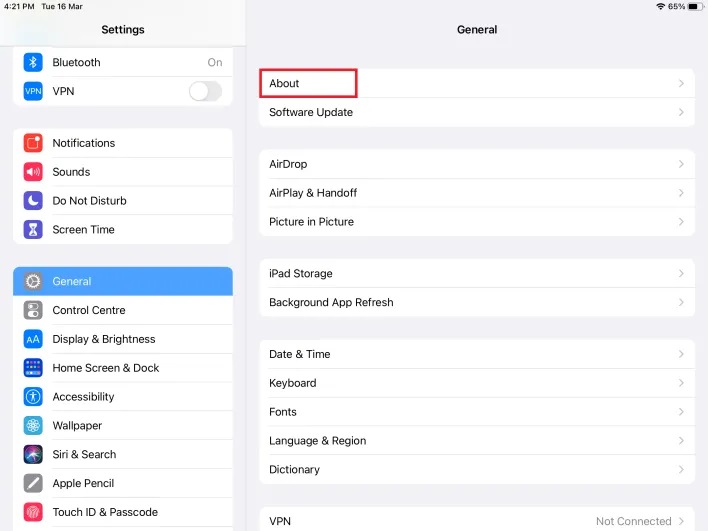The height and width of the screenshot is (531, 708).
Task: Expand the Software Update chevron
Action: pyautogui.click(x=681, y=112)
